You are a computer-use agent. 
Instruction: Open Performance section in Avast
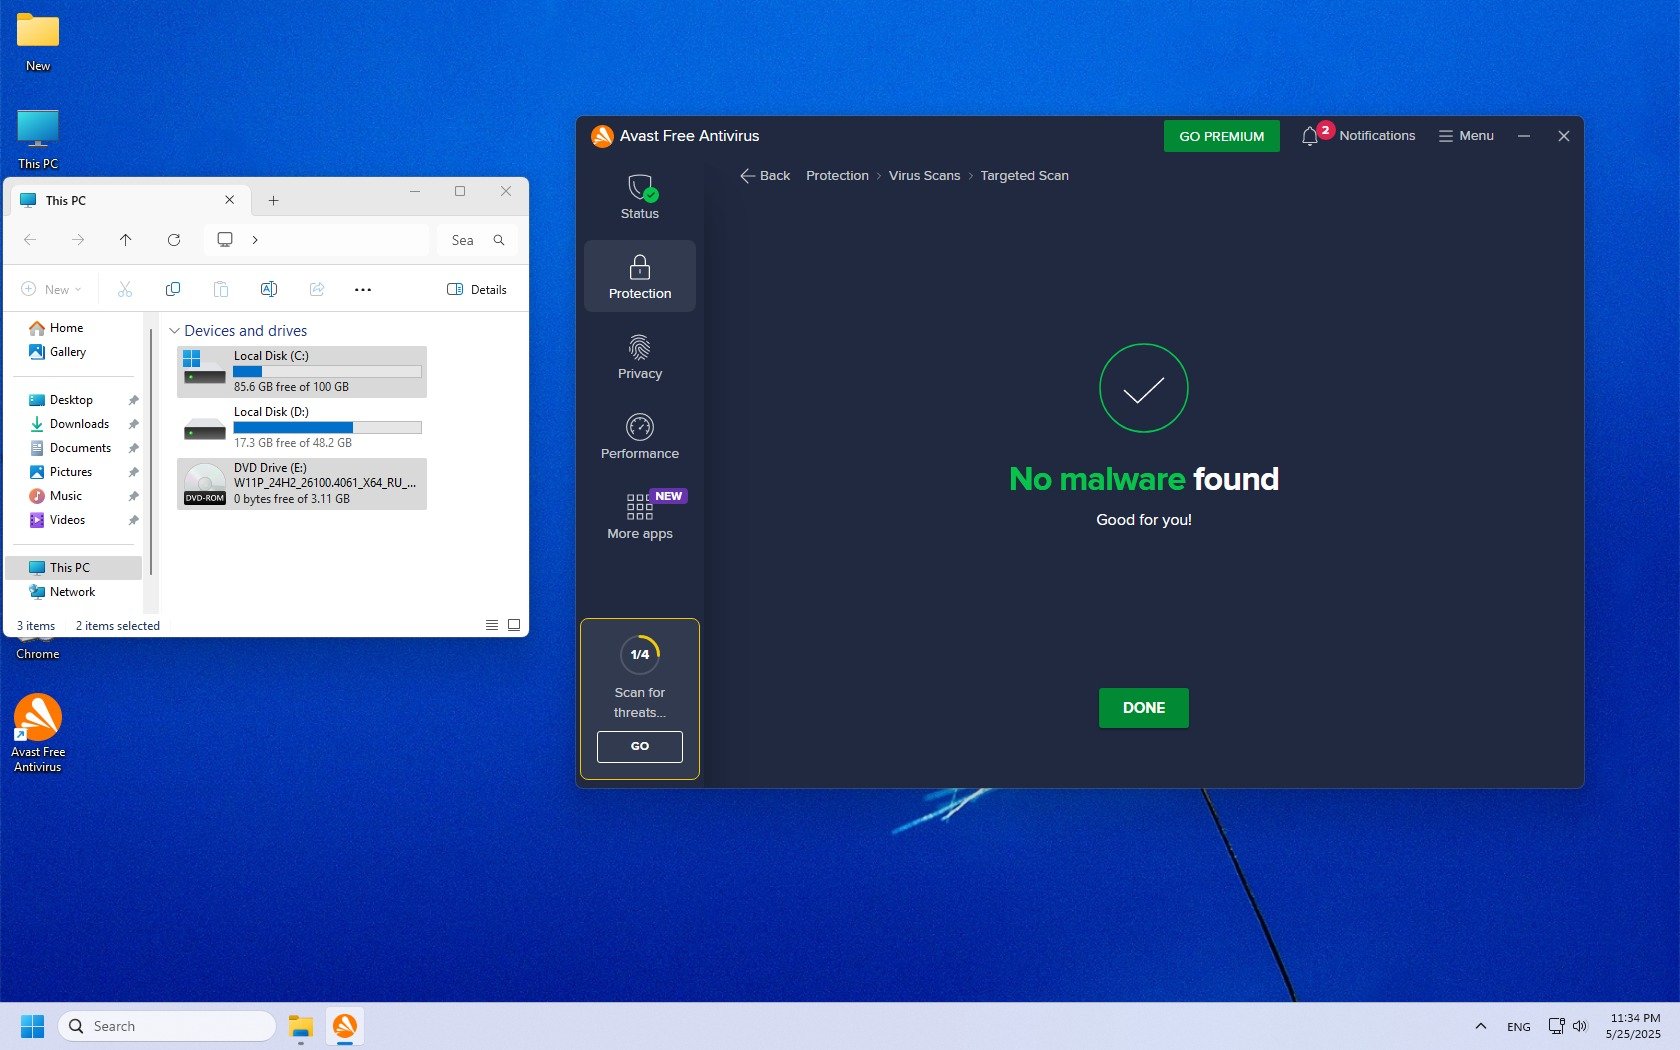tap(640, 436)
